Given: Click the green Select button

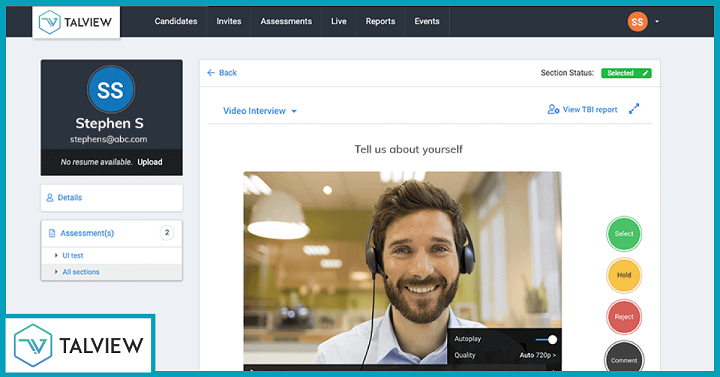Looking at the screenshot, I should 624,234.
